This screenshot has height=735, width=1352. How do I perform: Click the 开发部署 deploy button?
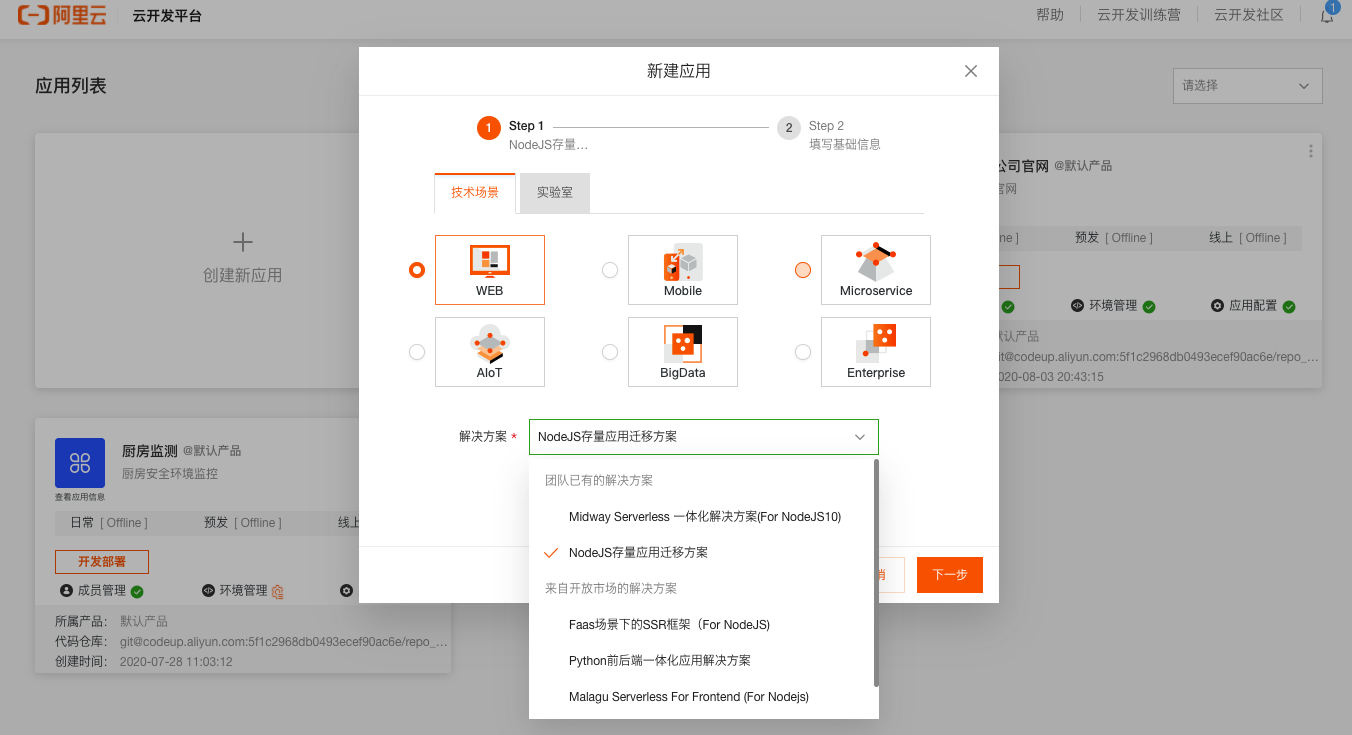pos(101,561)
